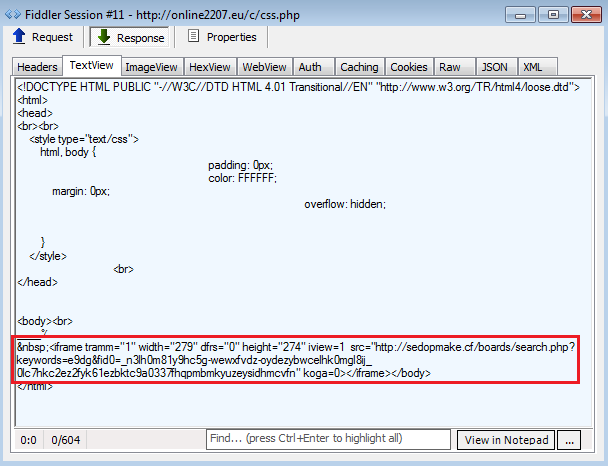Click the Fiddler session title bar icon

click(x=12, y=15)
